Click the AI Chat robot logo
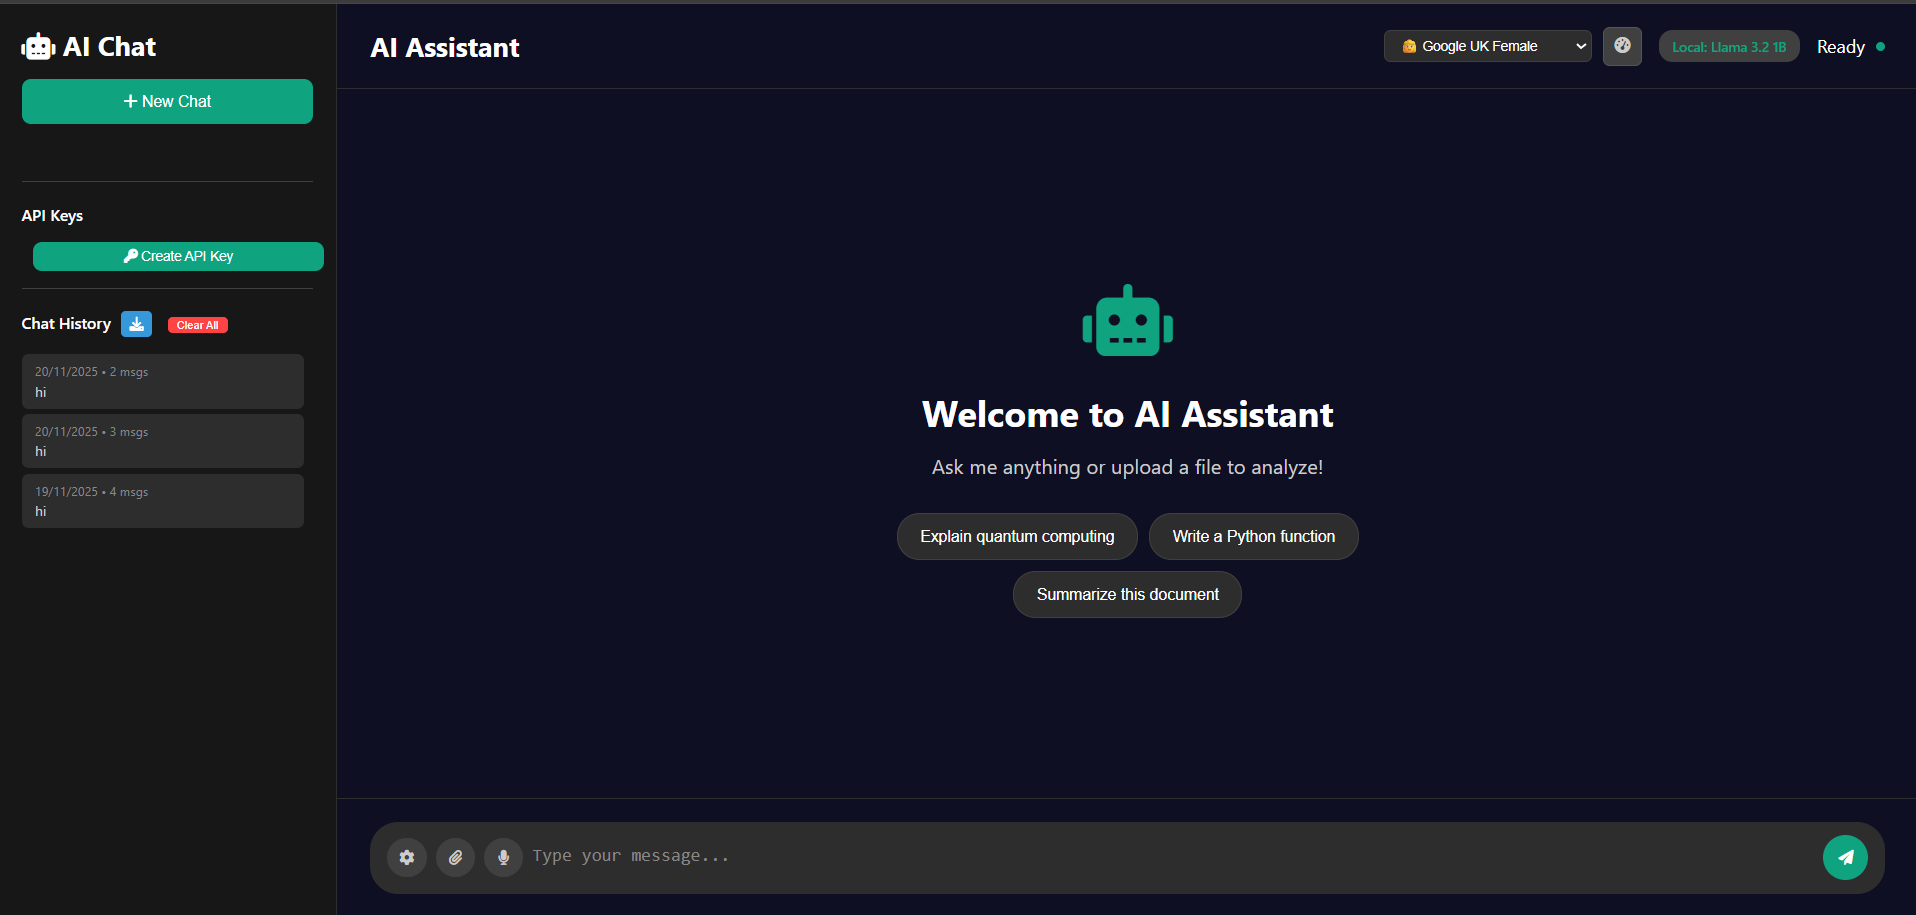 point(38,46)
